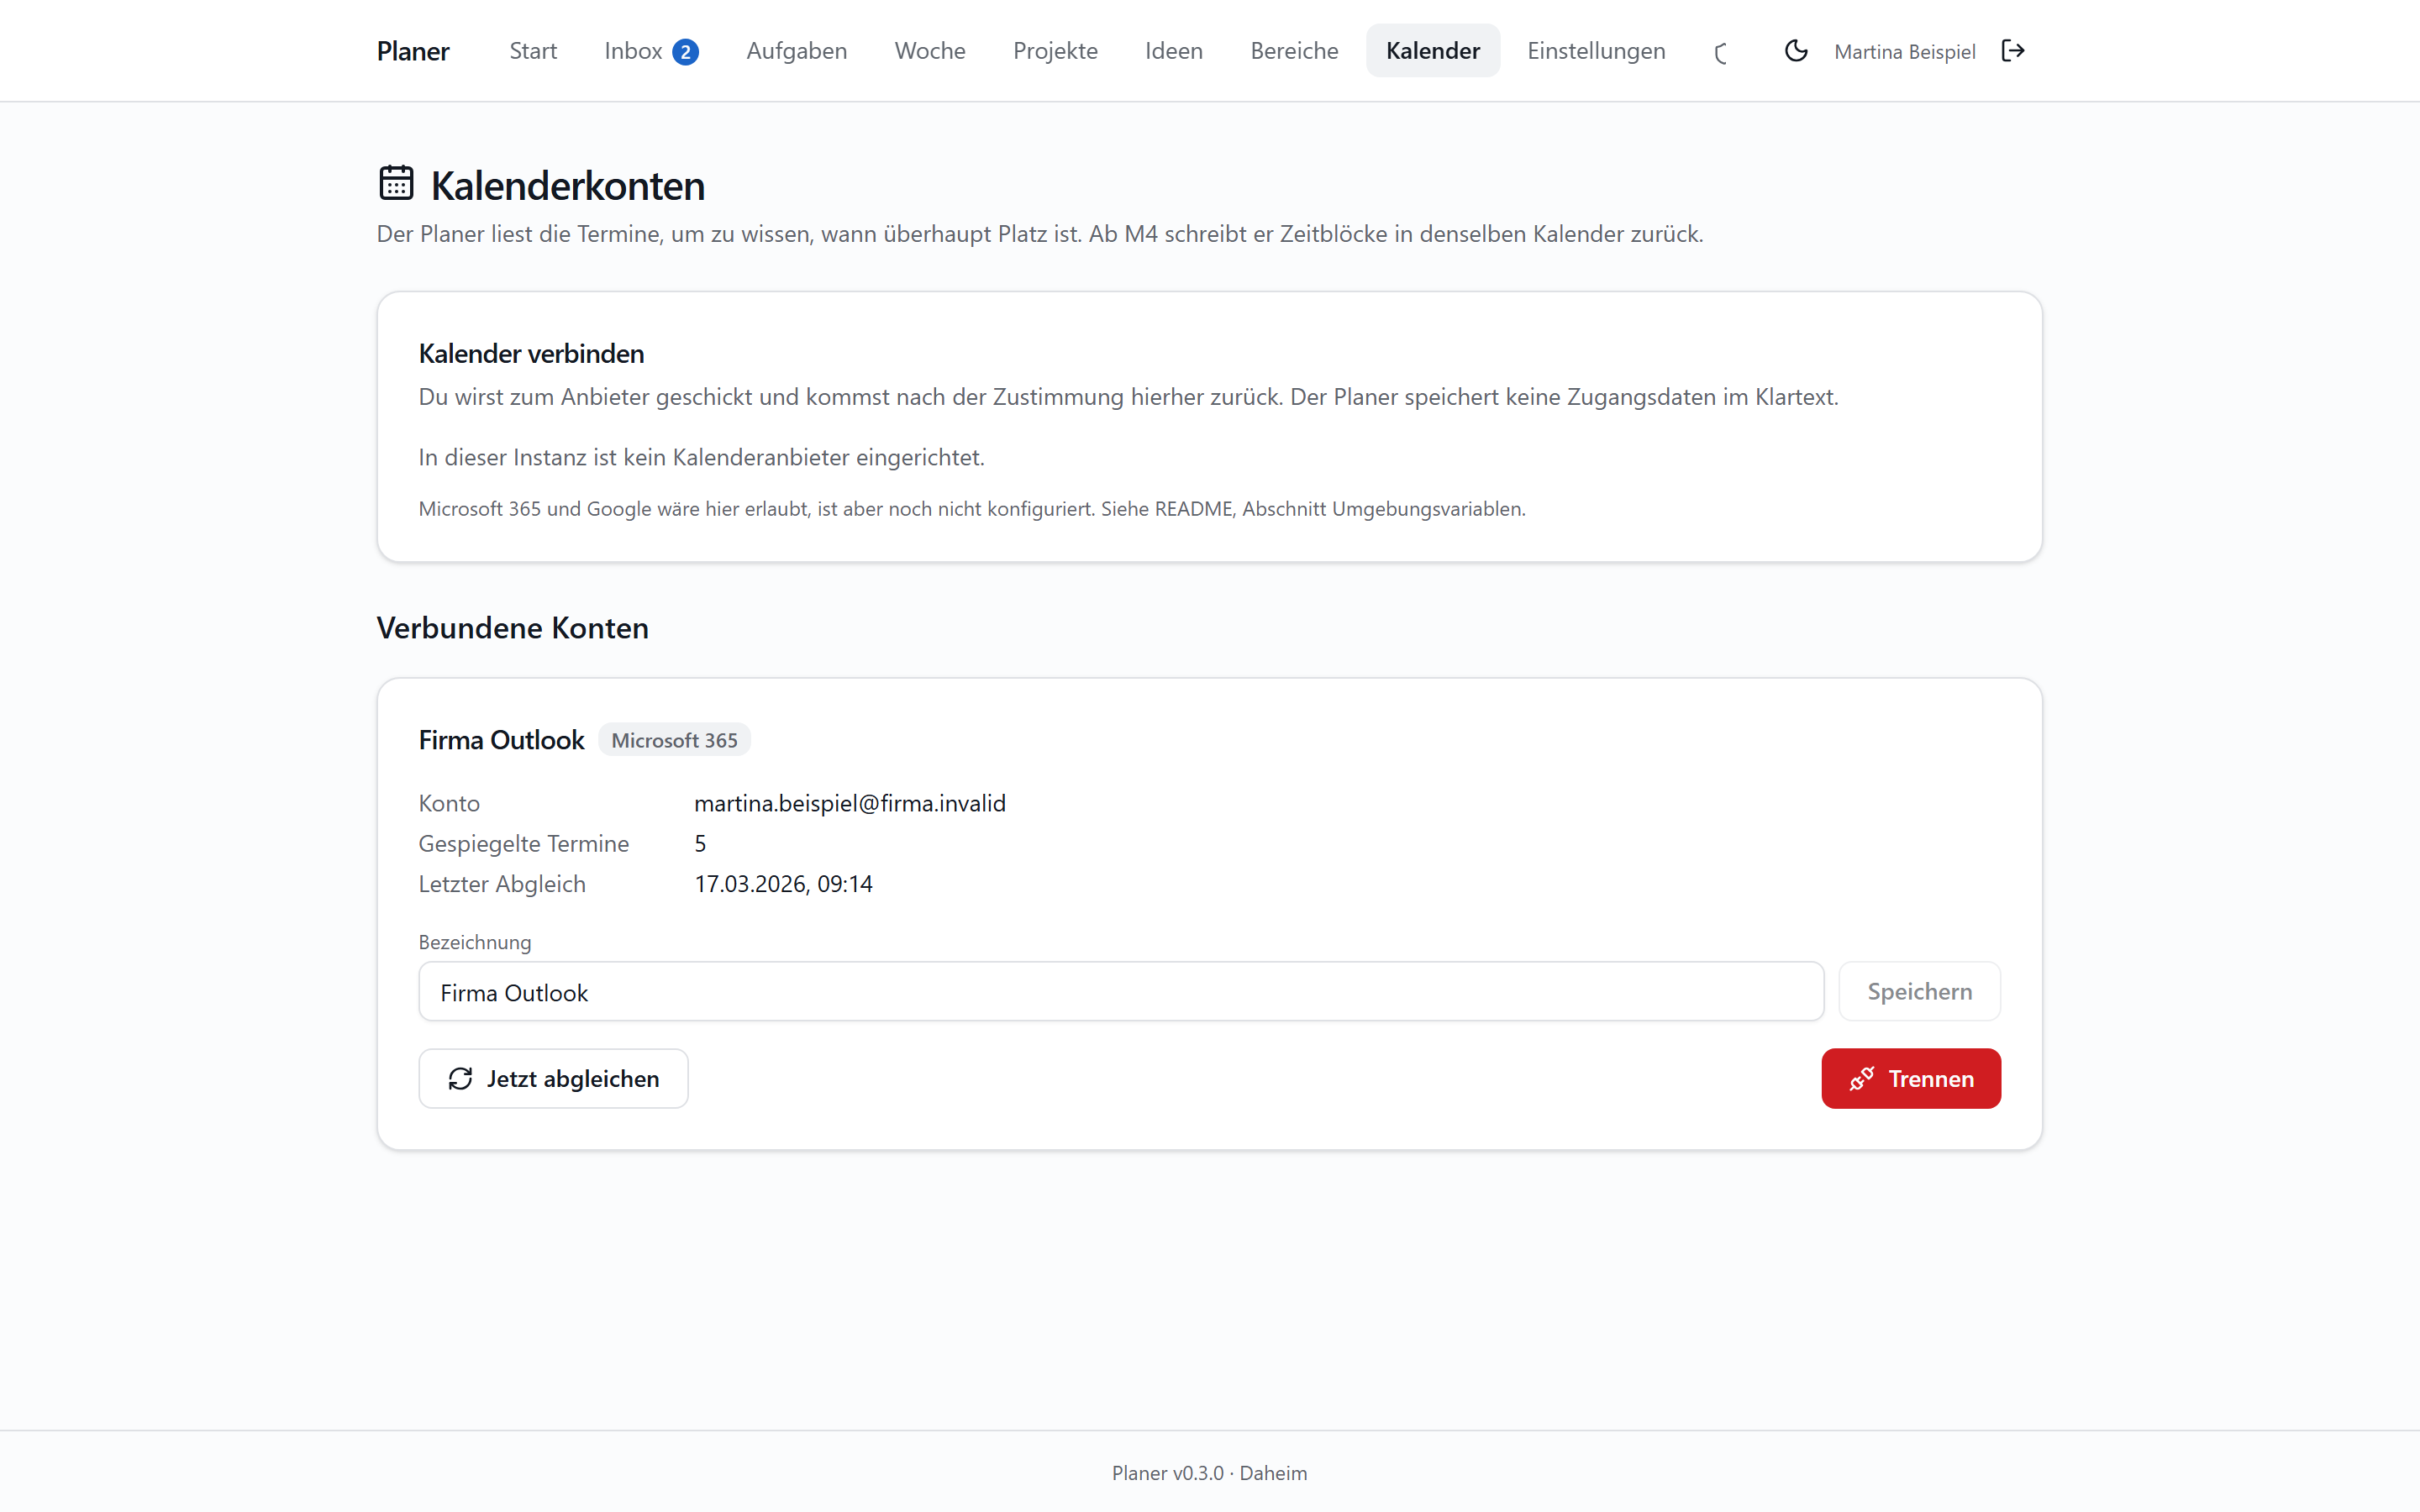
Task: Click the Martina Beispiel user name
Action: click(x=1904, y=52)
